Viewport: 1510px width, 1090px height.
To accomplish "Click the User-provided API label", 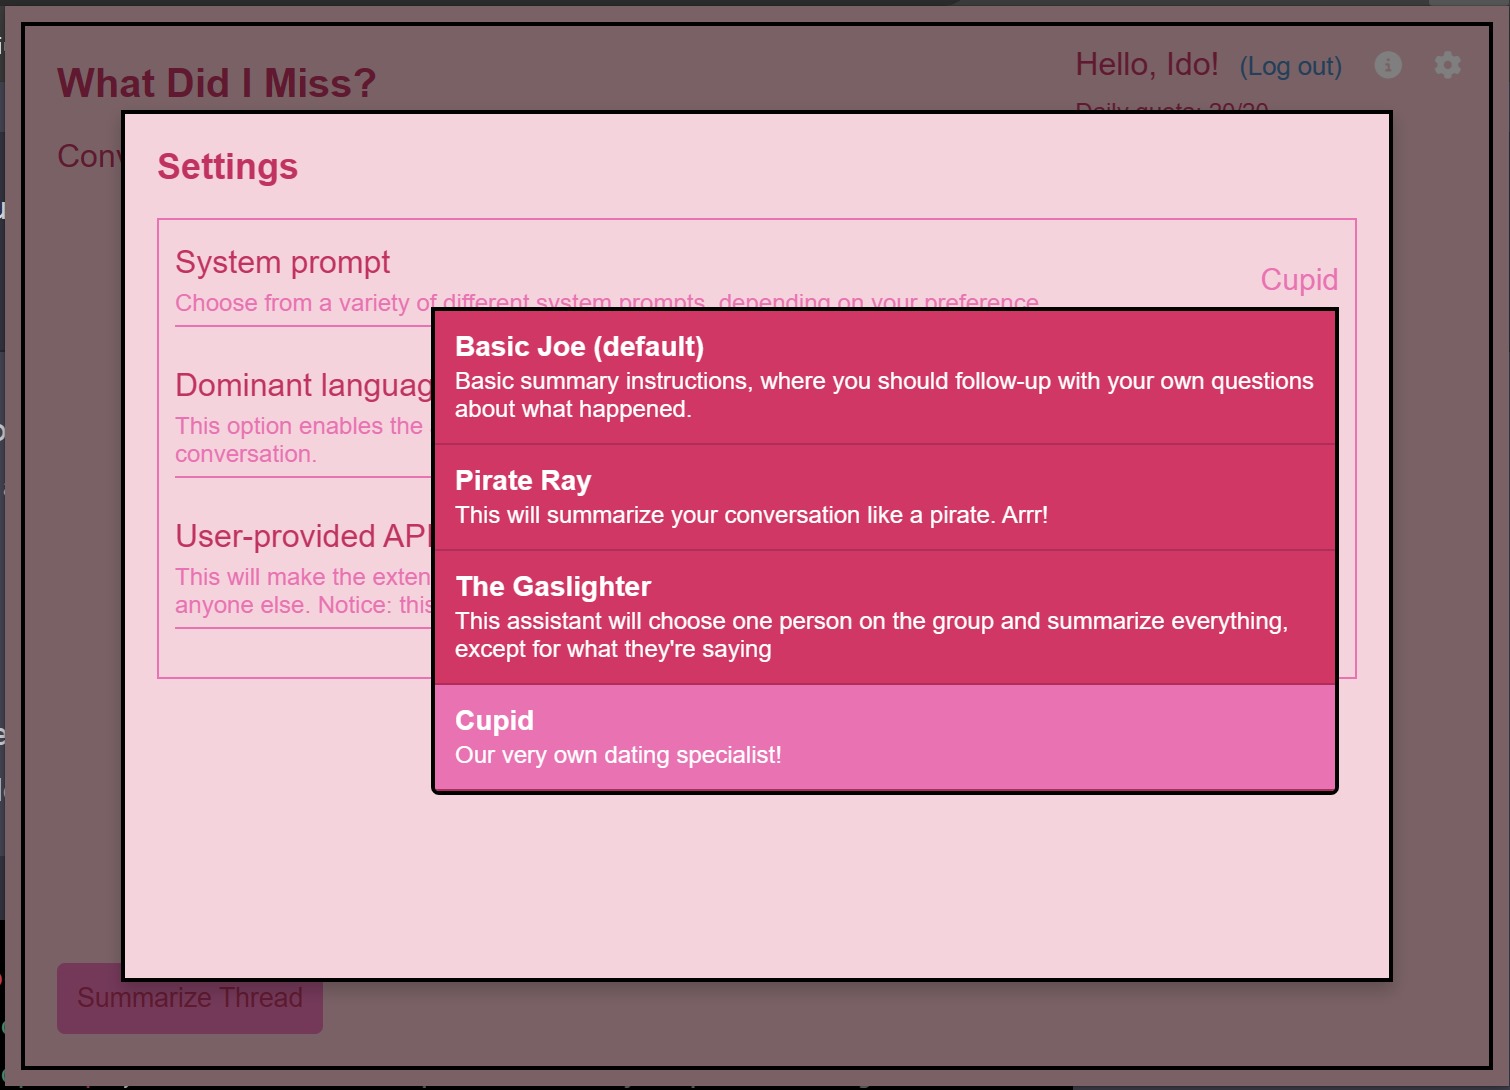I will [x=304, y=536].
